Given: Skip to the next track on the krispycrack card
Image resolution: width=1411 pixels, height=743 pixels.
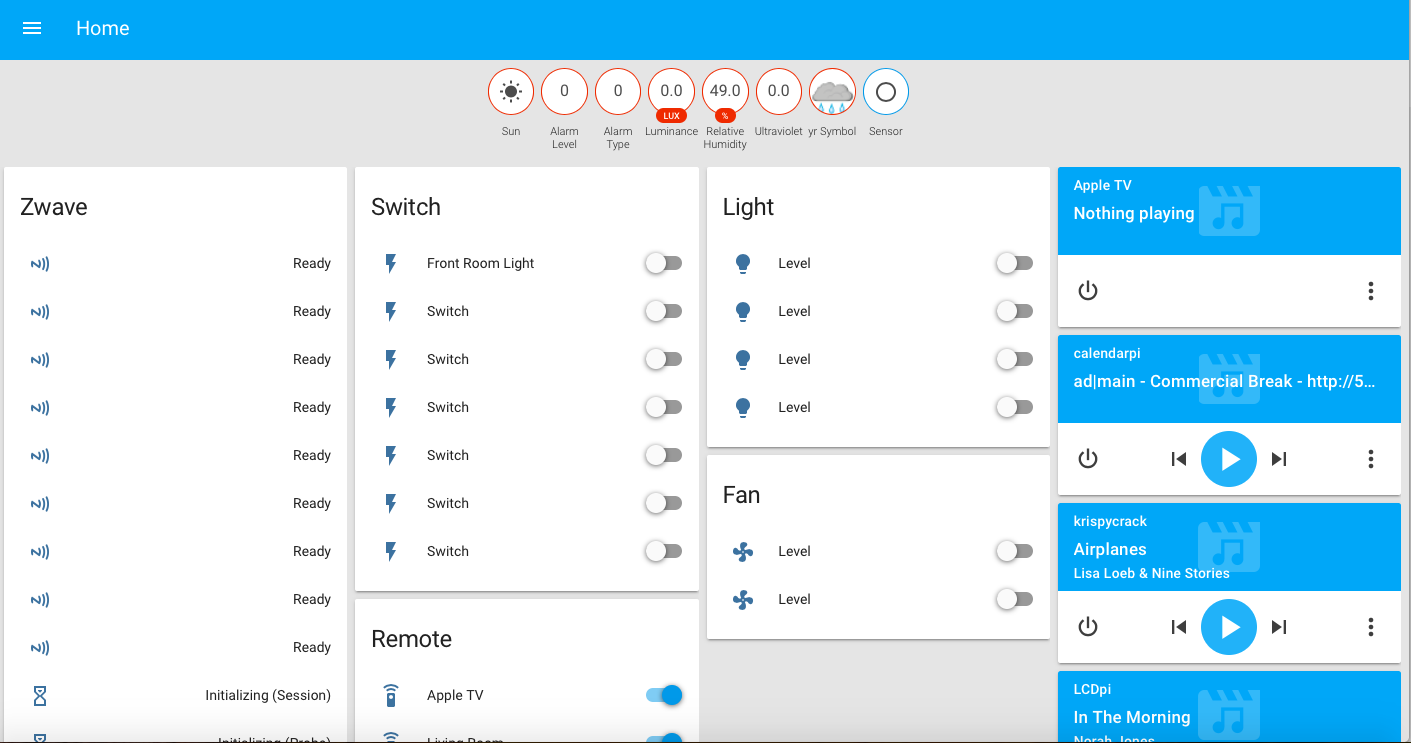Looking at the screenshot, I should 1278,627.
